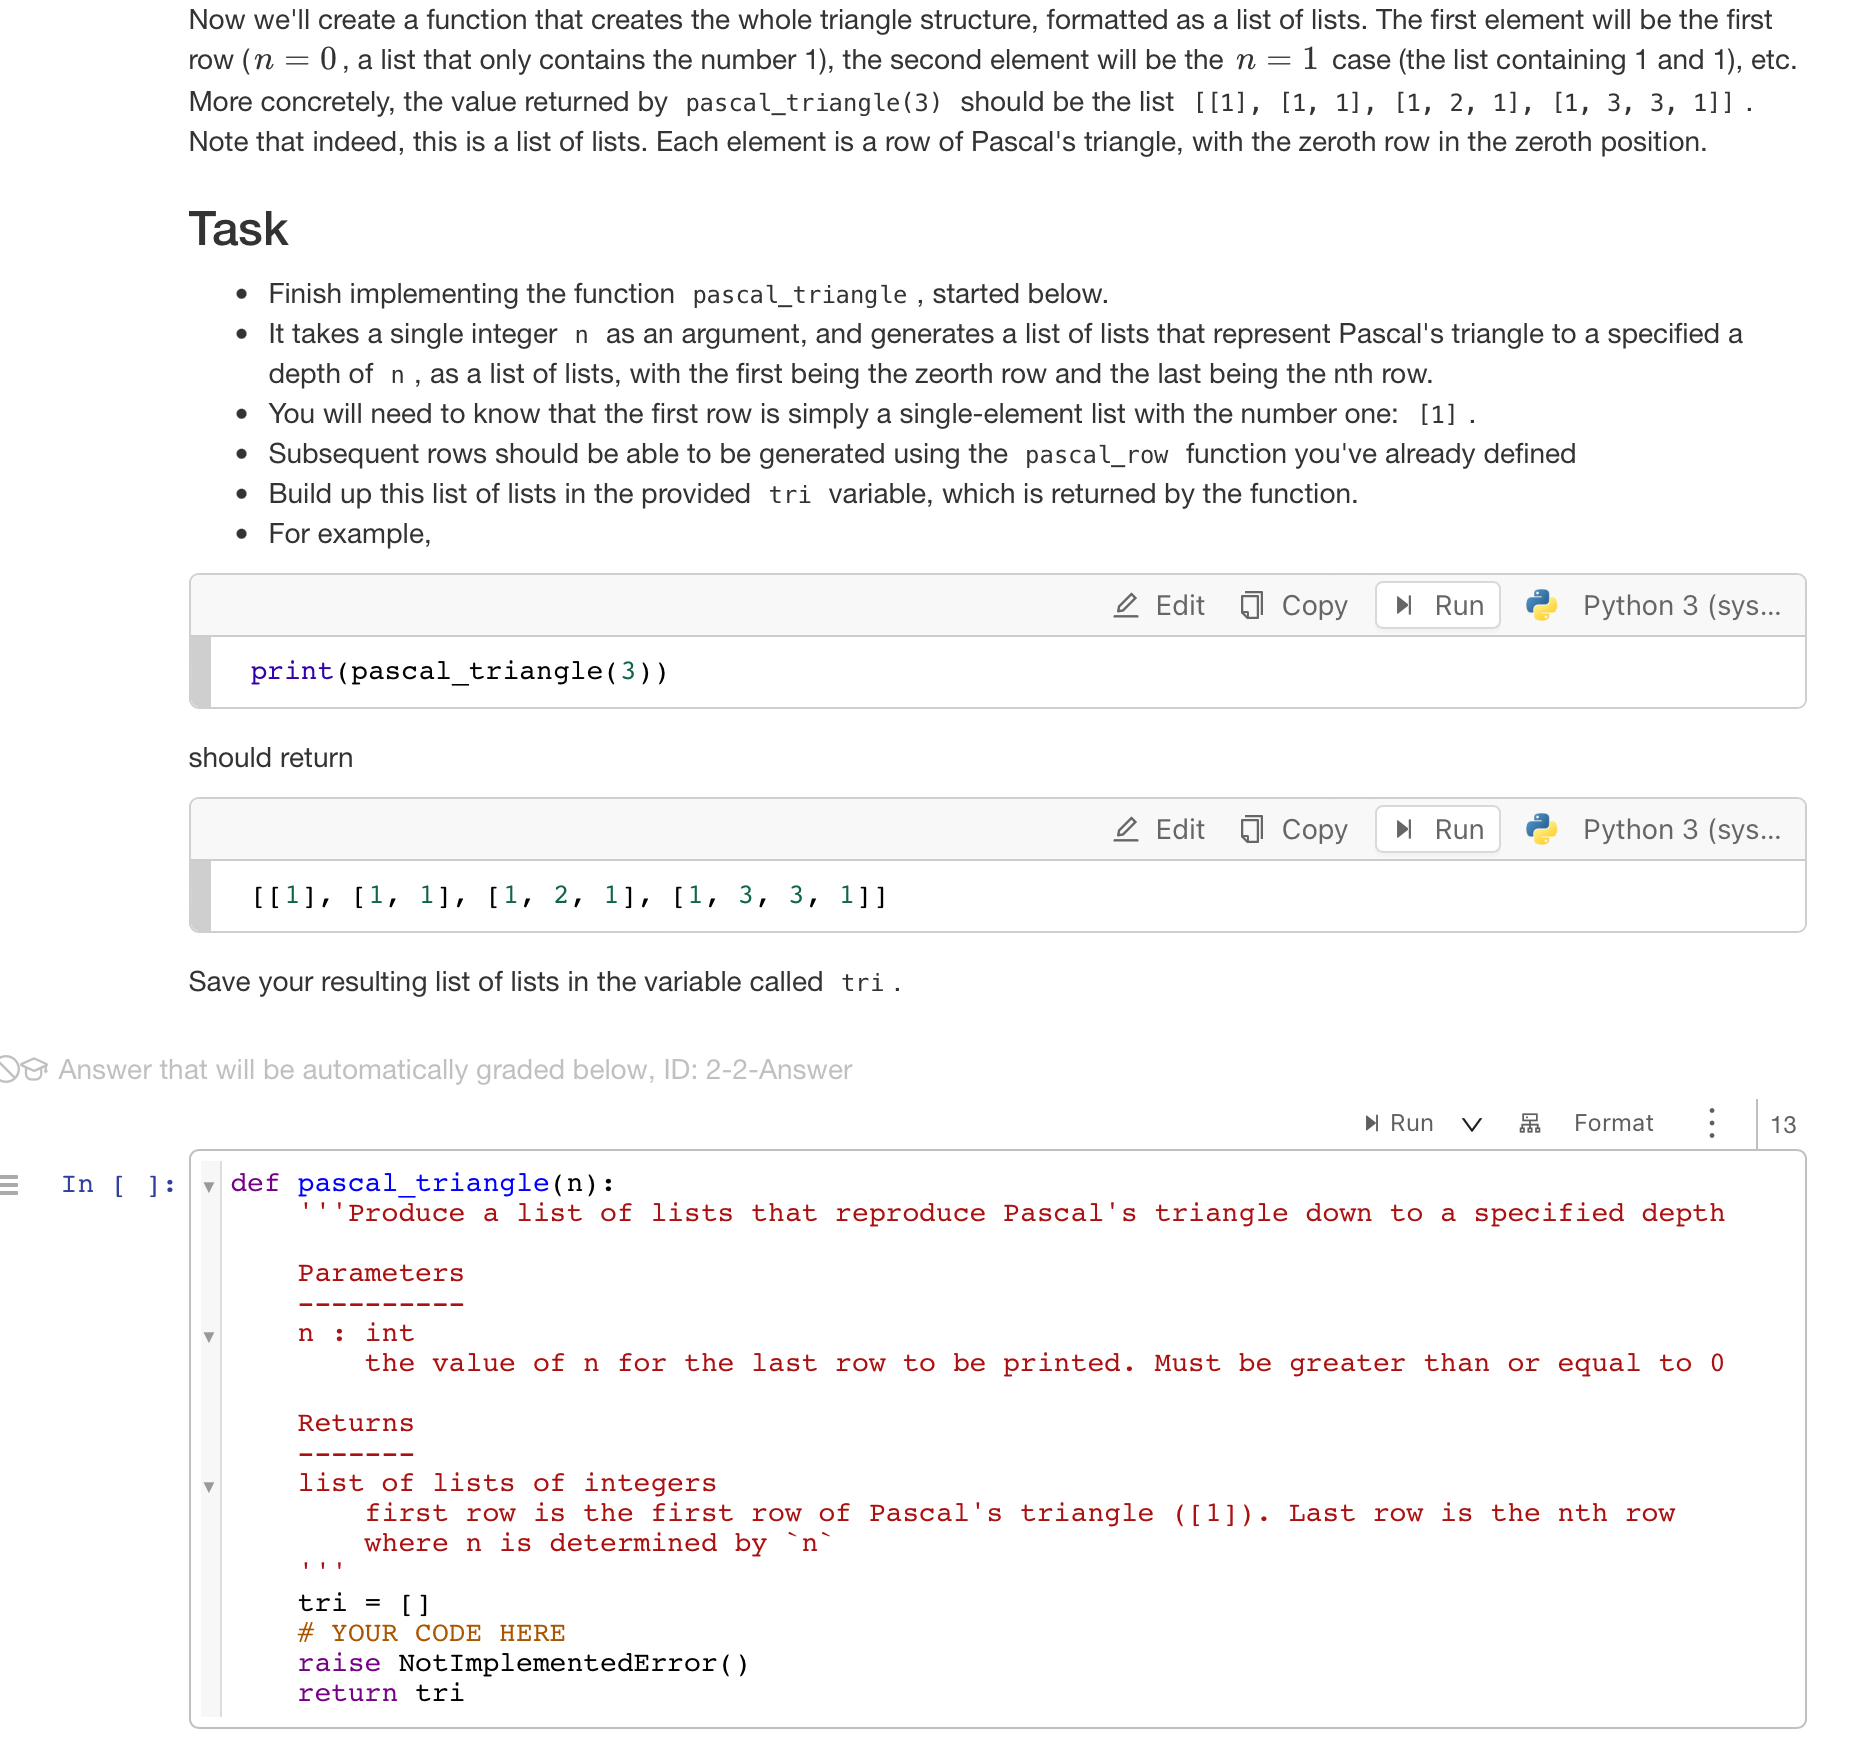Expand the Run dropdown chevron in the answer toolbar
The height and width of the screenshot is (1760, 1857).
pyautogui.click(x=1472, y=1123)
